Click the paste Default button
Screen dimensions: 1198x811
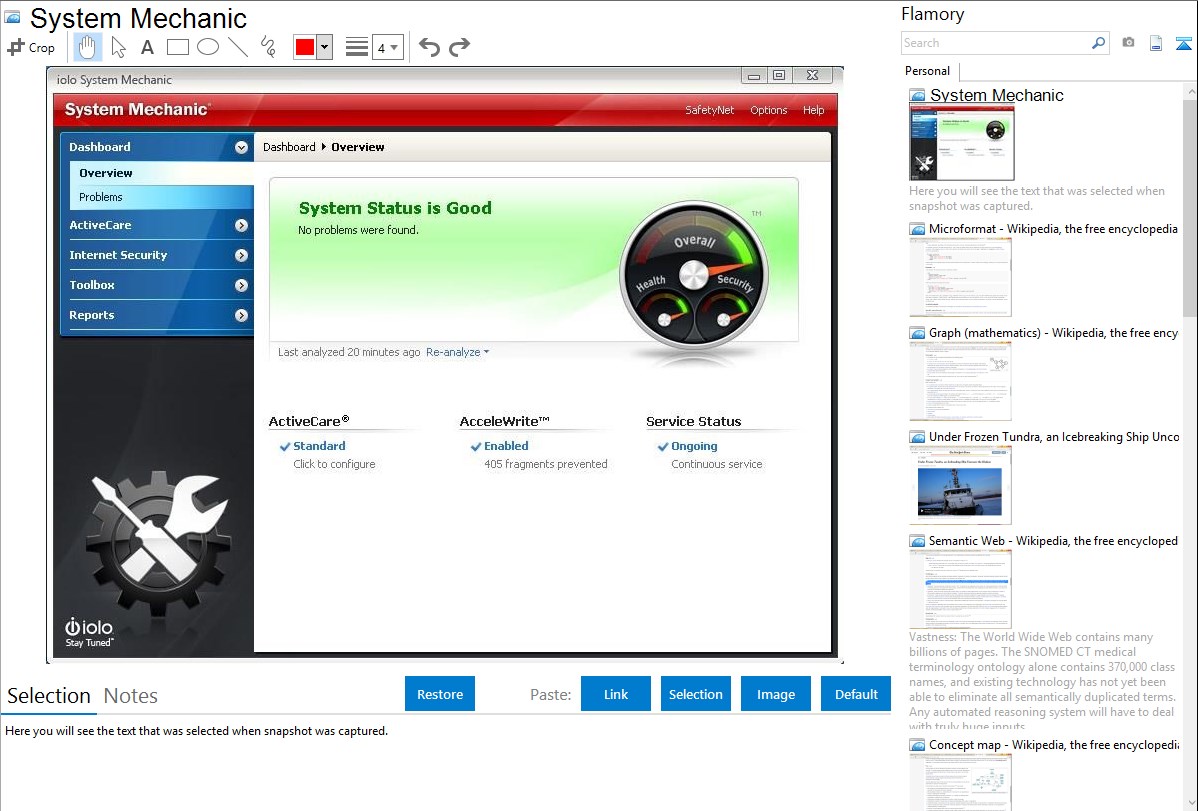[856, 694]
